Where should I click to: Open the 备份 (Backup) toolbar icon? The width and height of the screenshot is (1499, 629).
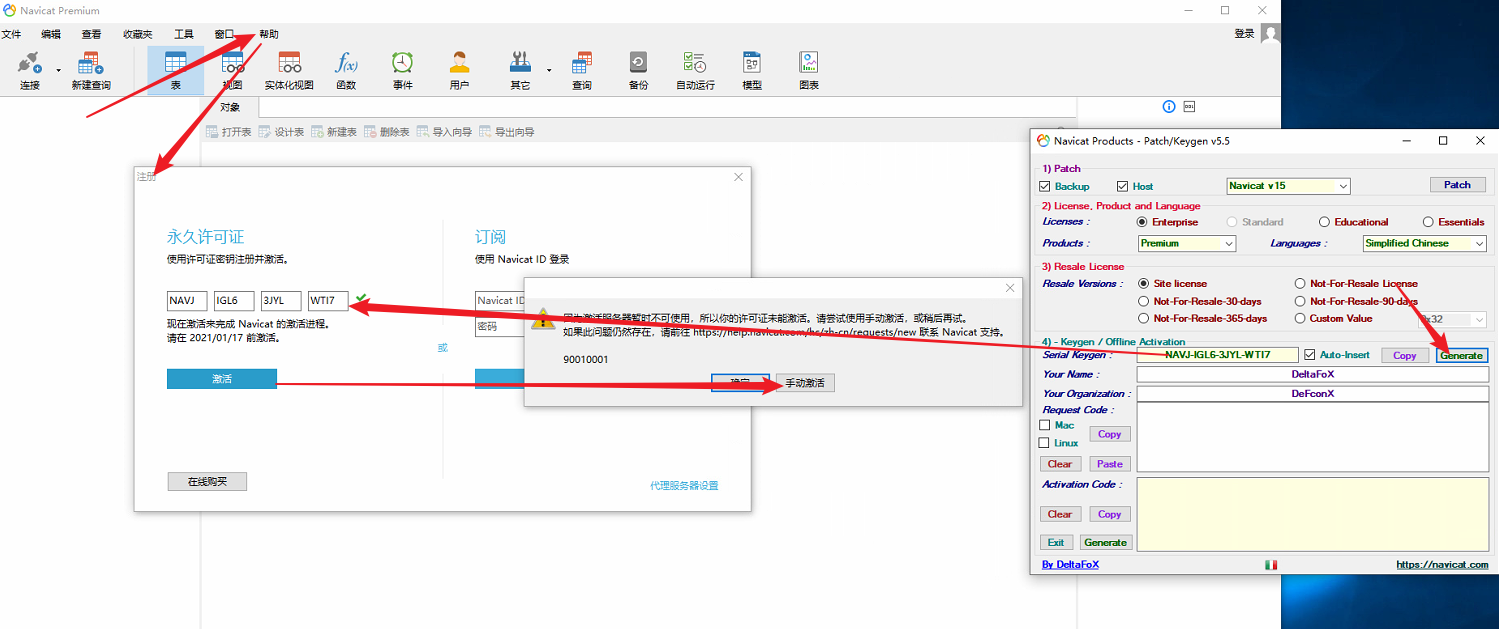pyautogui.click(x=638, y=70)
